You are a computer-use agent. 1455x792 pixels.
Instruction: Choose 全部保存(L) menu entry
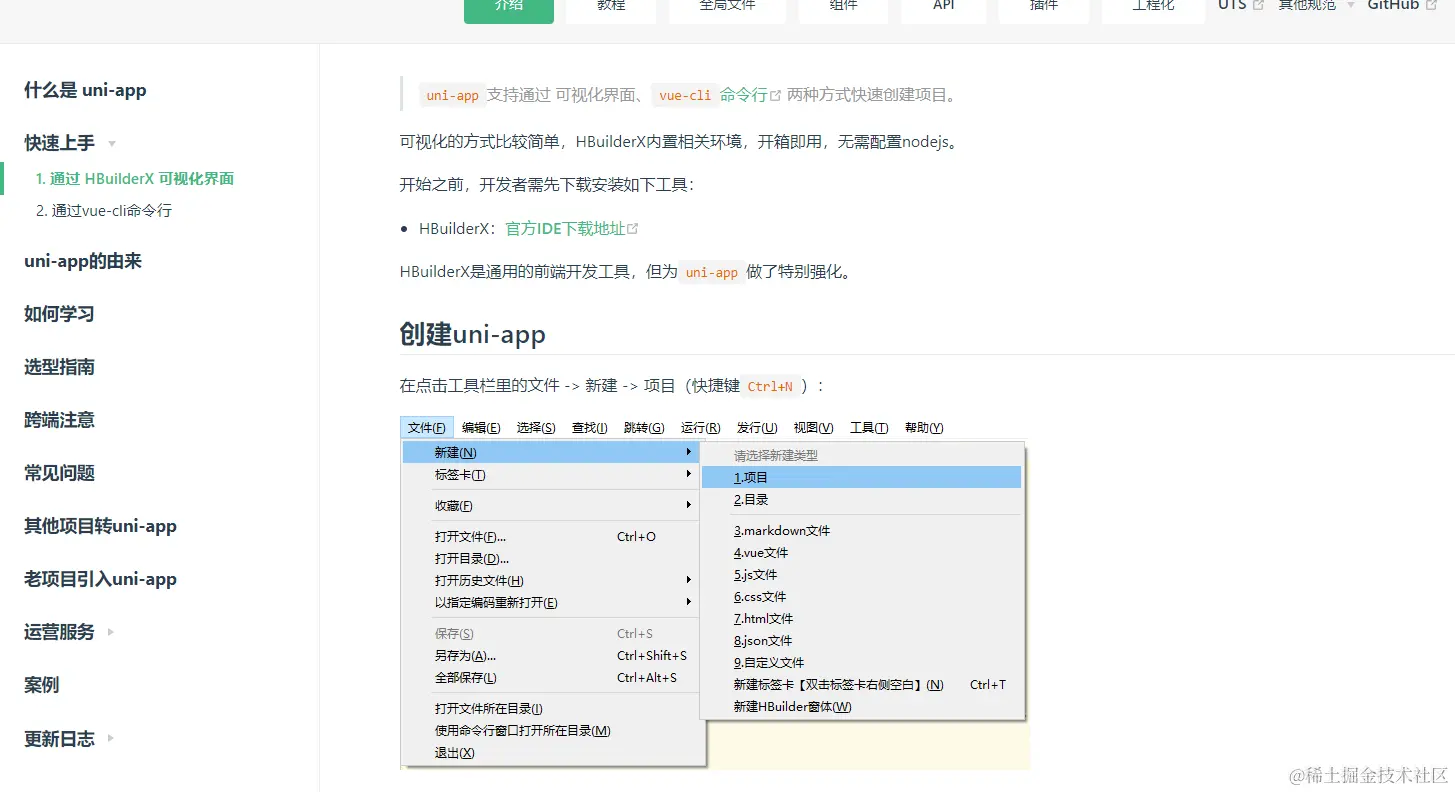pyautogui.click(x=550, y=678)
